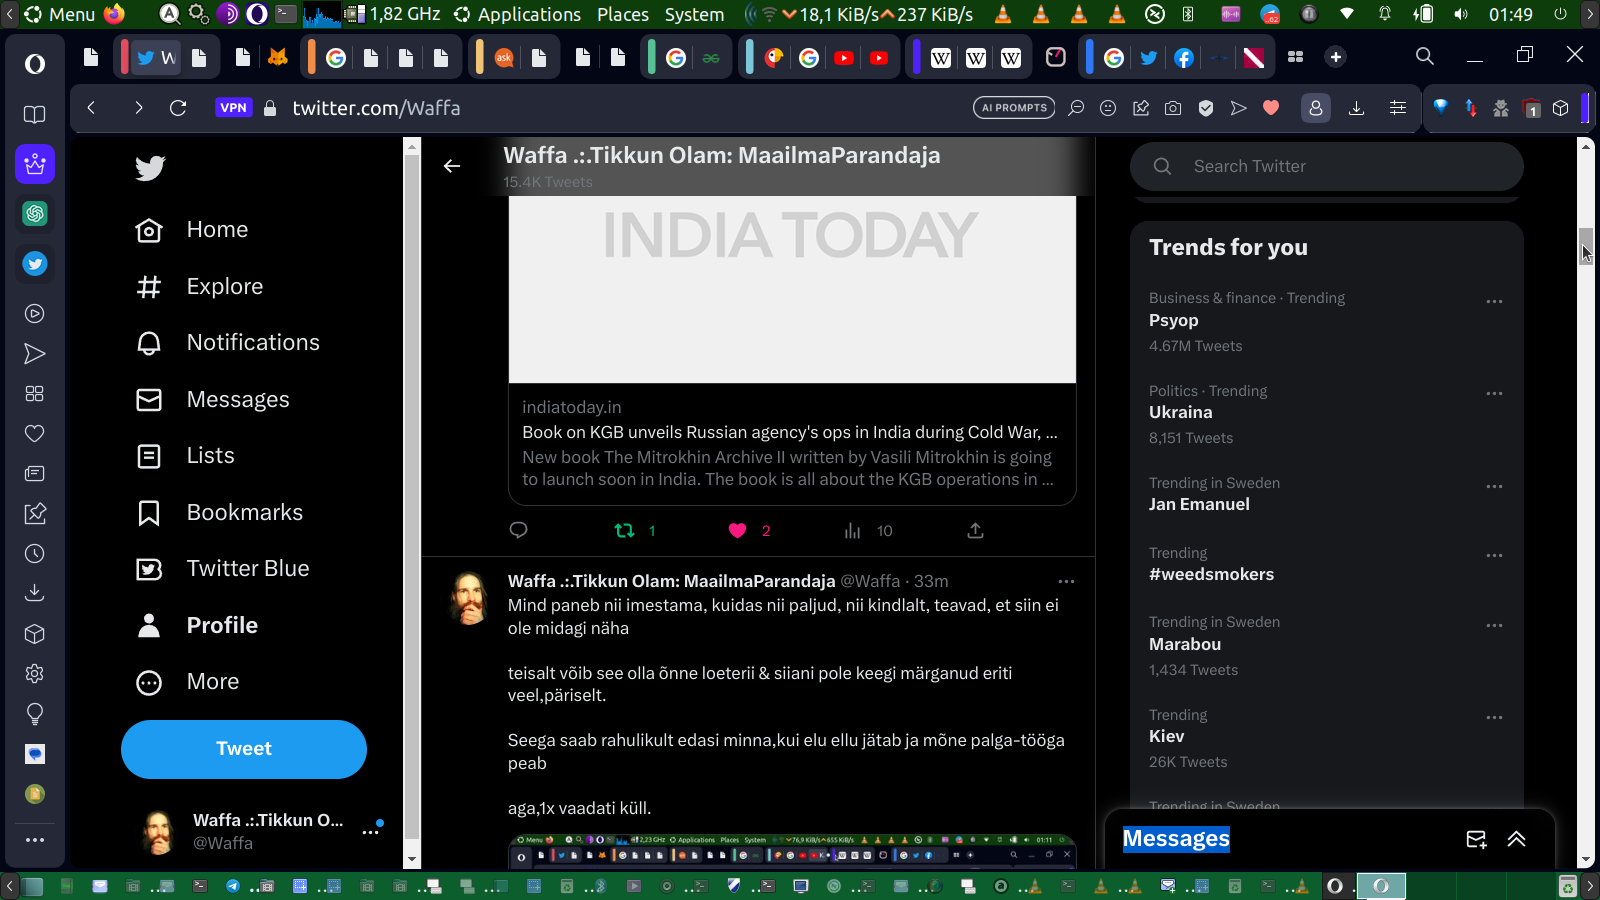The image size is (1600, 900).
Task: Open options for the Ukraina trend
Action: point(1494,393)
